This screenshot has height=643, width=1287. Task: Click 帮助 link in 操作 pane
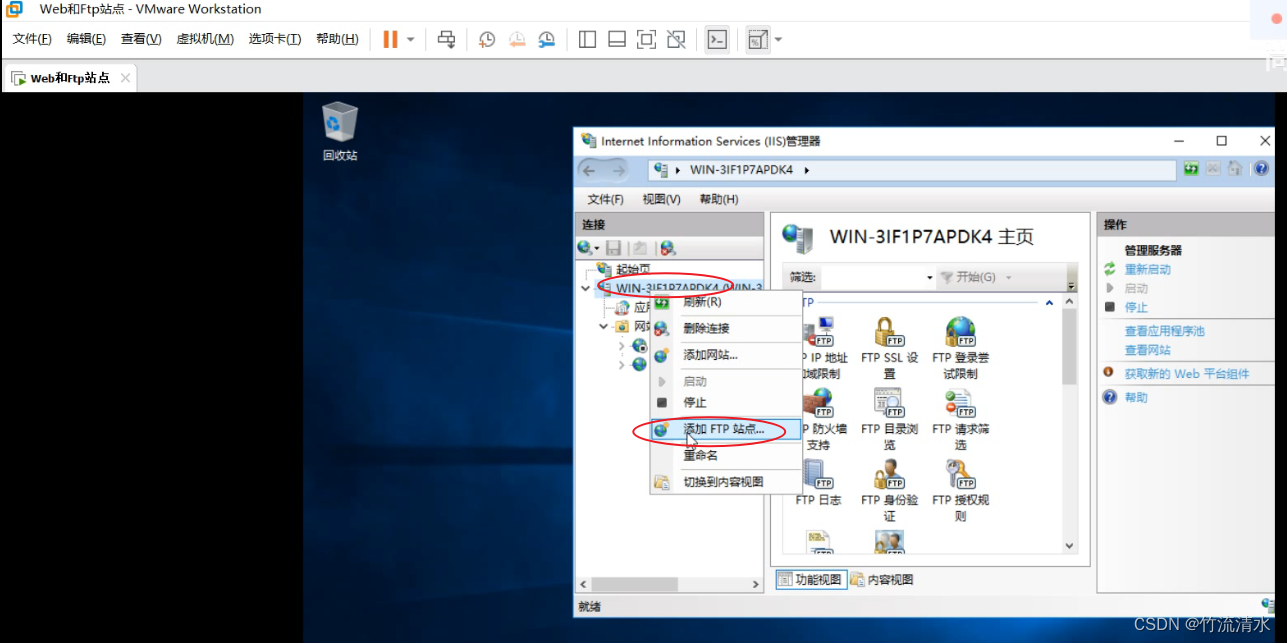(x=1136, y=397)
